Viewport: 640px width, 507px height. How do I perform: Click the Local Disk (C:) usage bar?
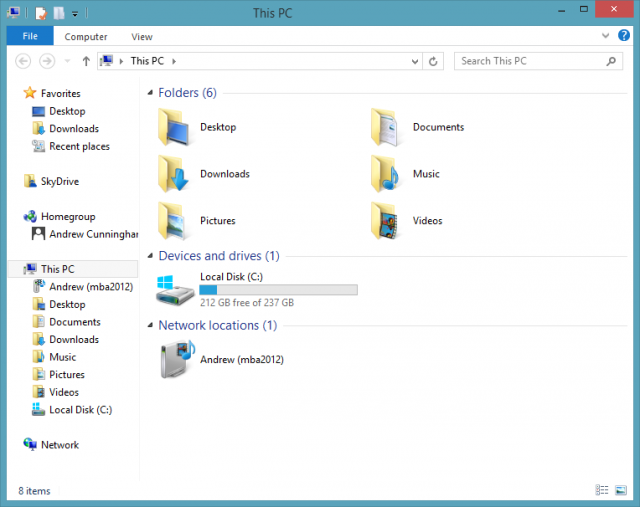pyautogui.click(x=278, y=290)
